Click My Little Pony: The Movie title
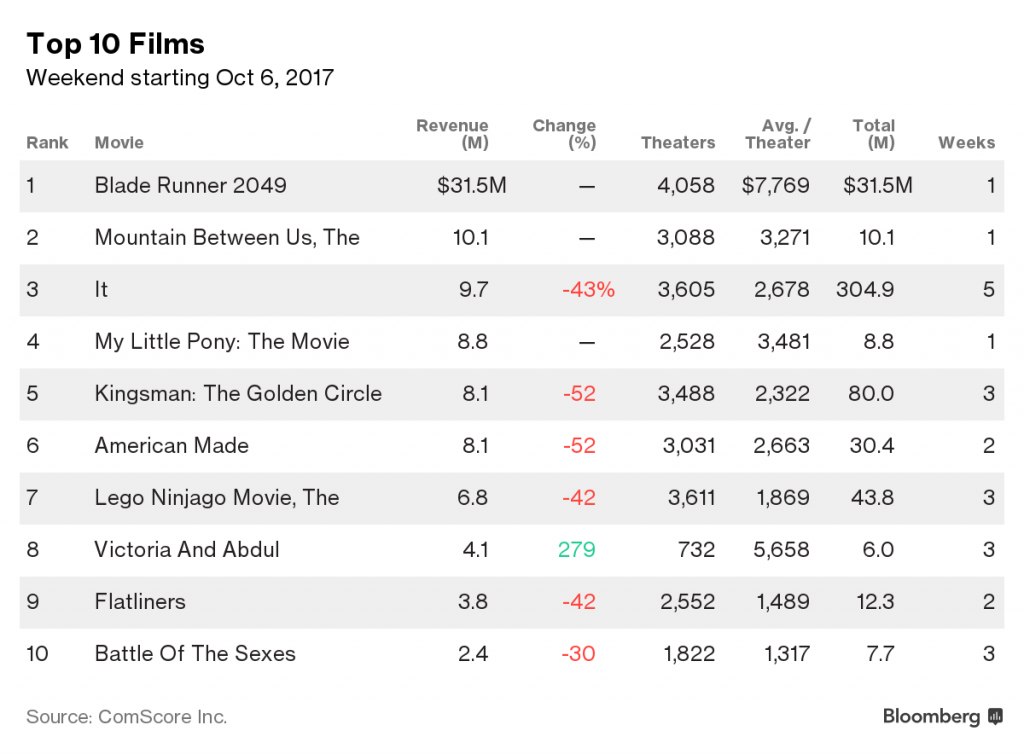The image size is (1024, 754). [222, 341]
